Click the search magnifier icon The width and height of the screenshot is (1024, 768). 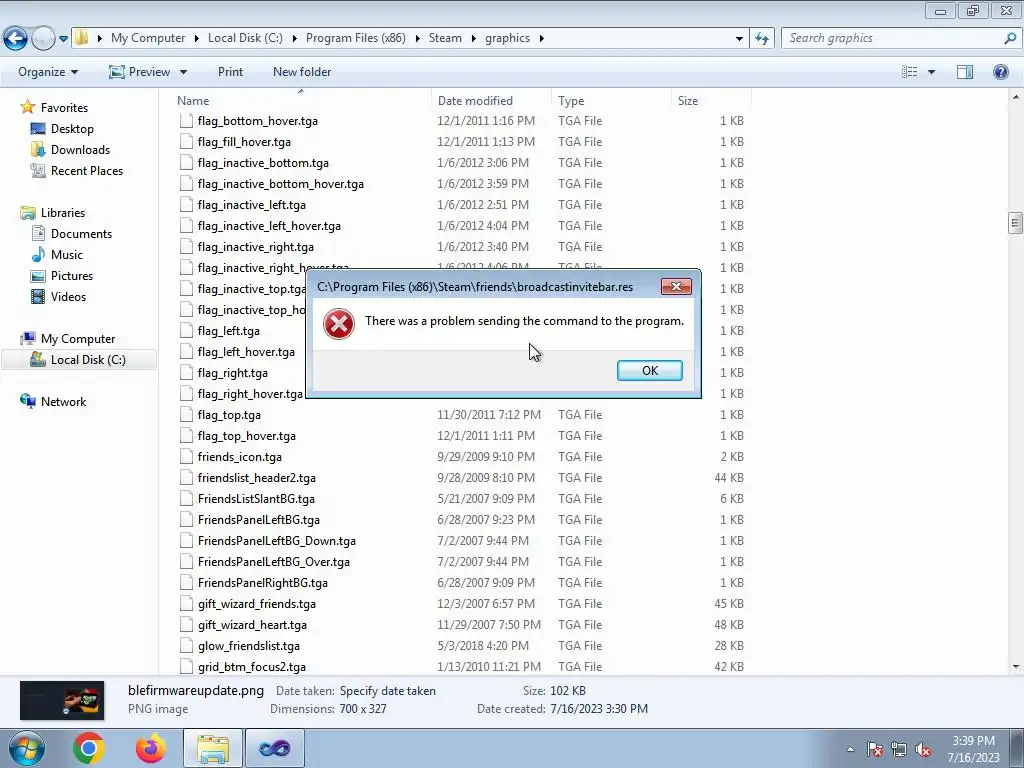1010,38
